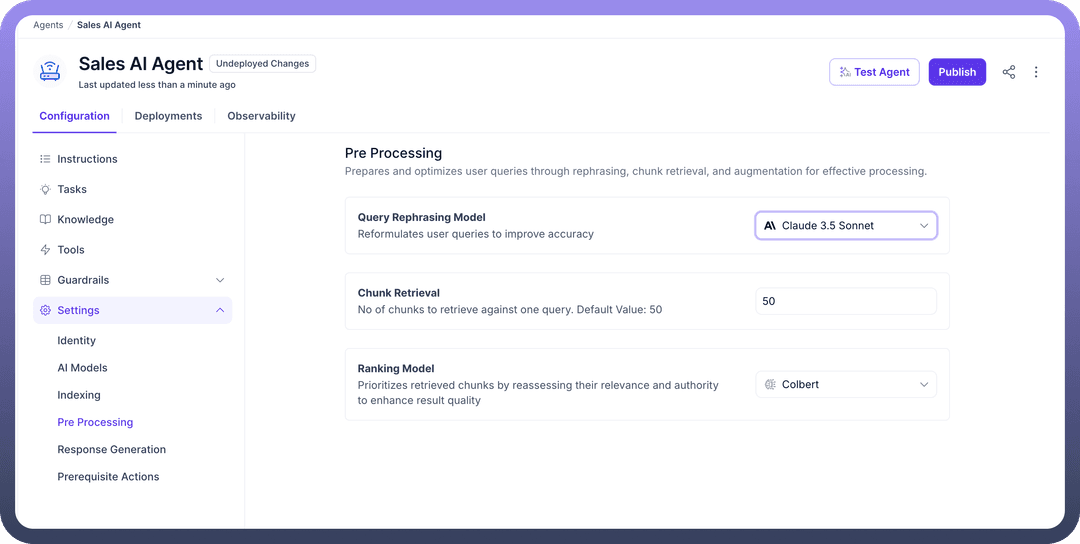Viewport: 1080px width, 544px height.
Task: Expand the Guardrails section chevron
Action: click(220, 280)
